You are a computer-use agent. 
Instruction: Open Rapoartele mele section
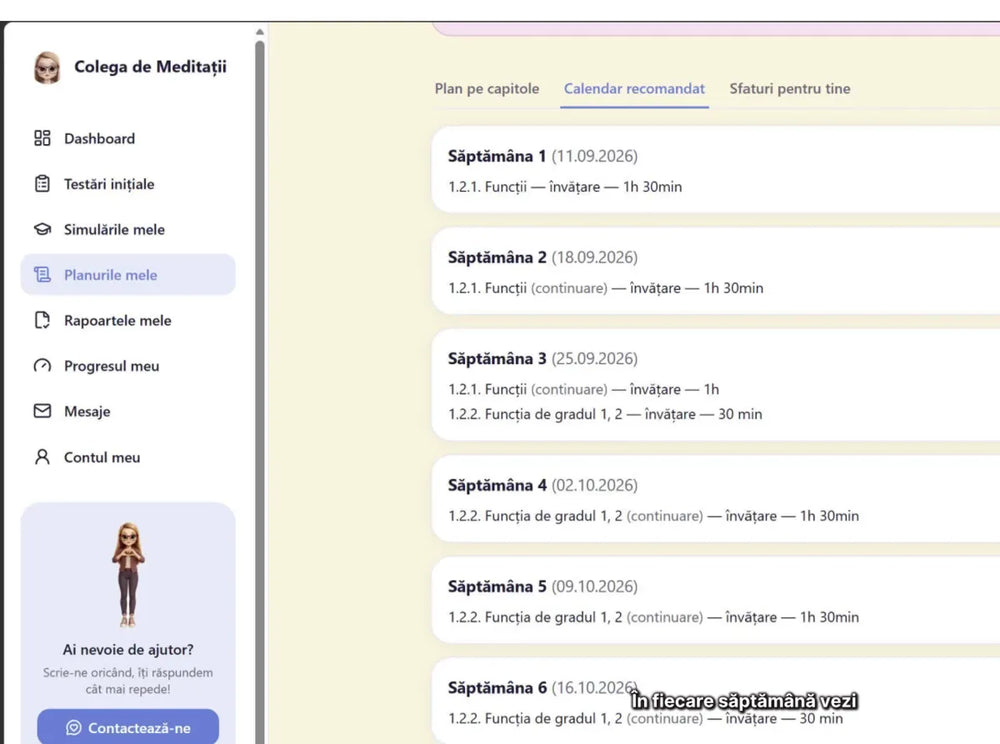128,320
